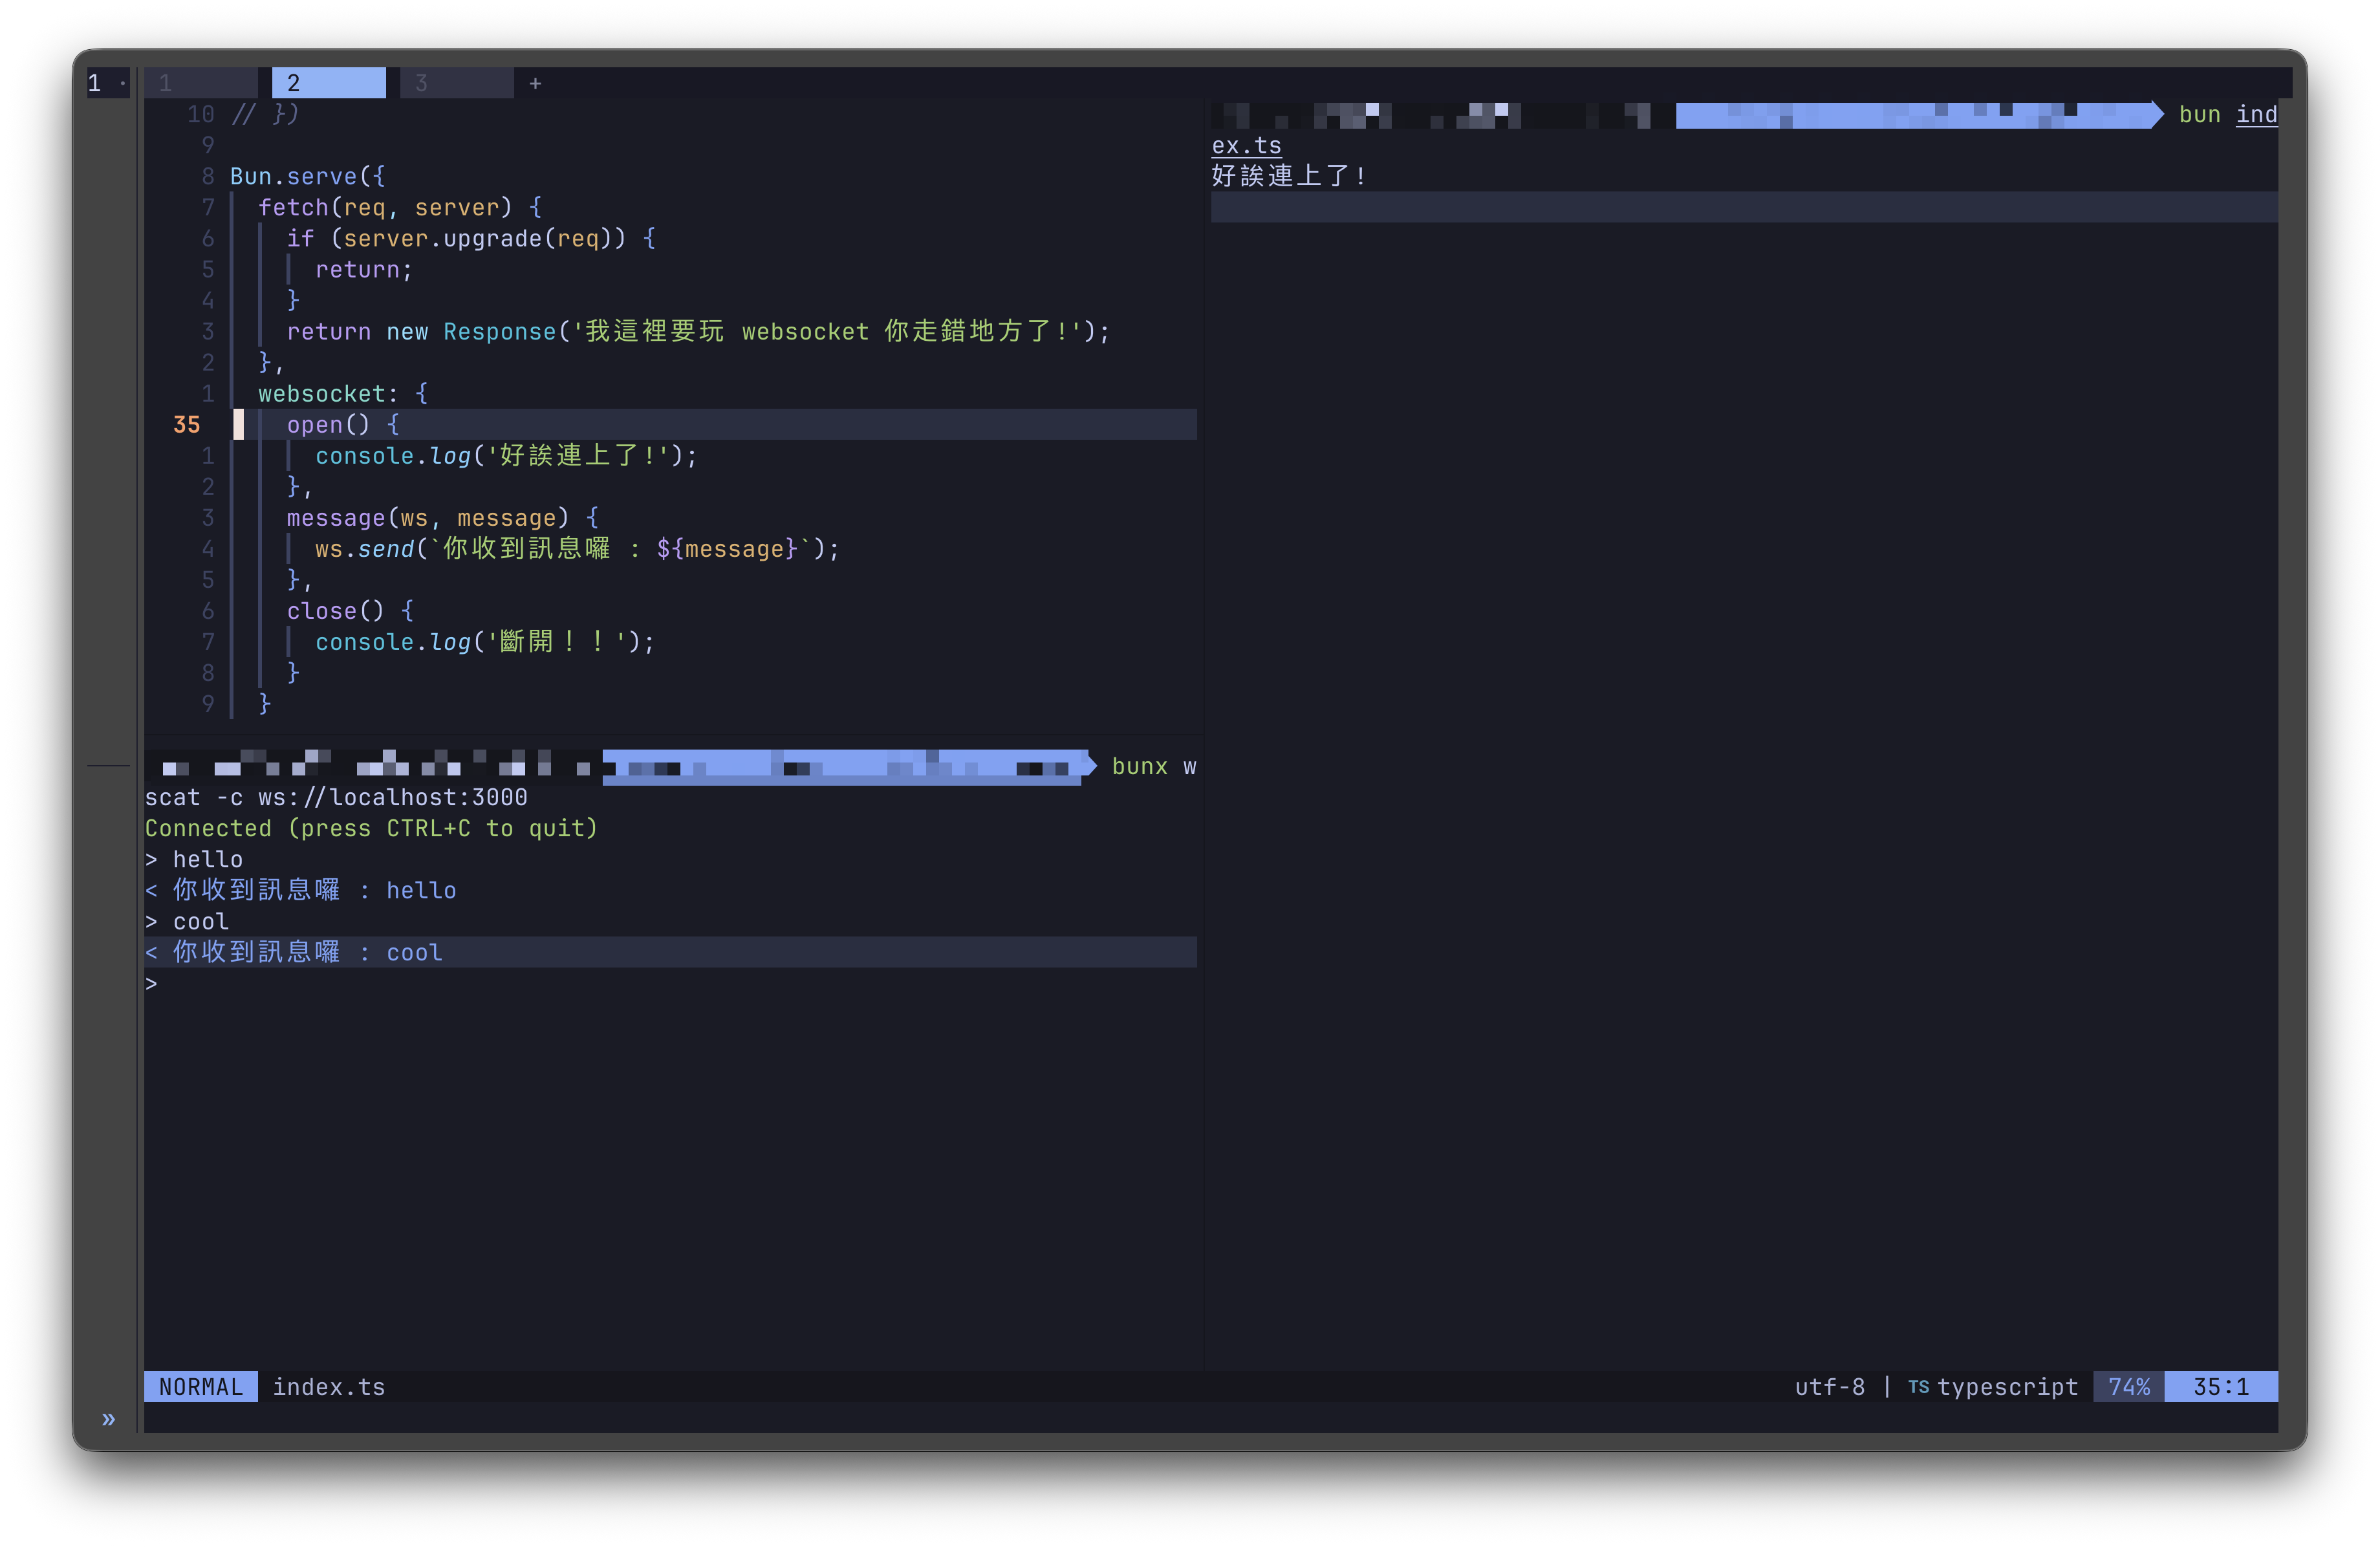Click the empty wscat input prompt
The image size is (2380, 1547).
pos(151,983)
